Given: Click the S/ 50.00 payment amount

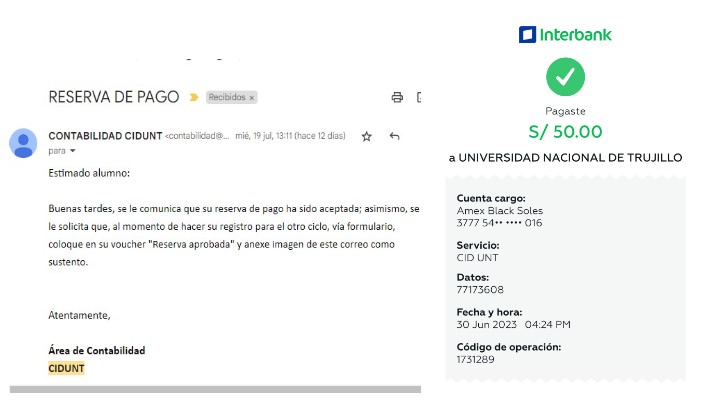Looking at the screenshot, I should tap(565, 132).
